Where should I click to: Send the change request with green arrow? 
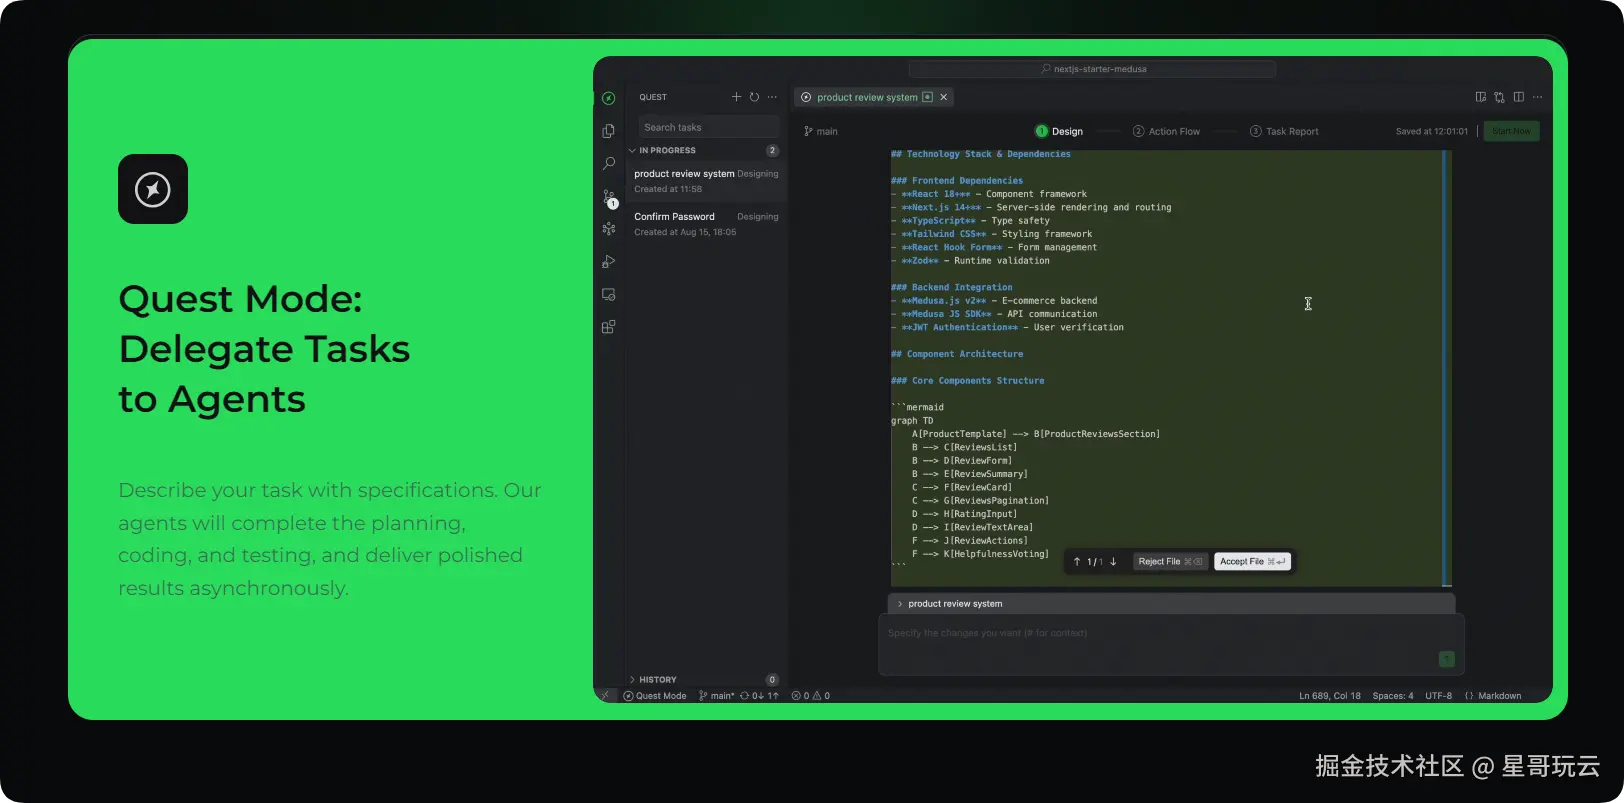pyautogui.click(x=1446, y=659)
